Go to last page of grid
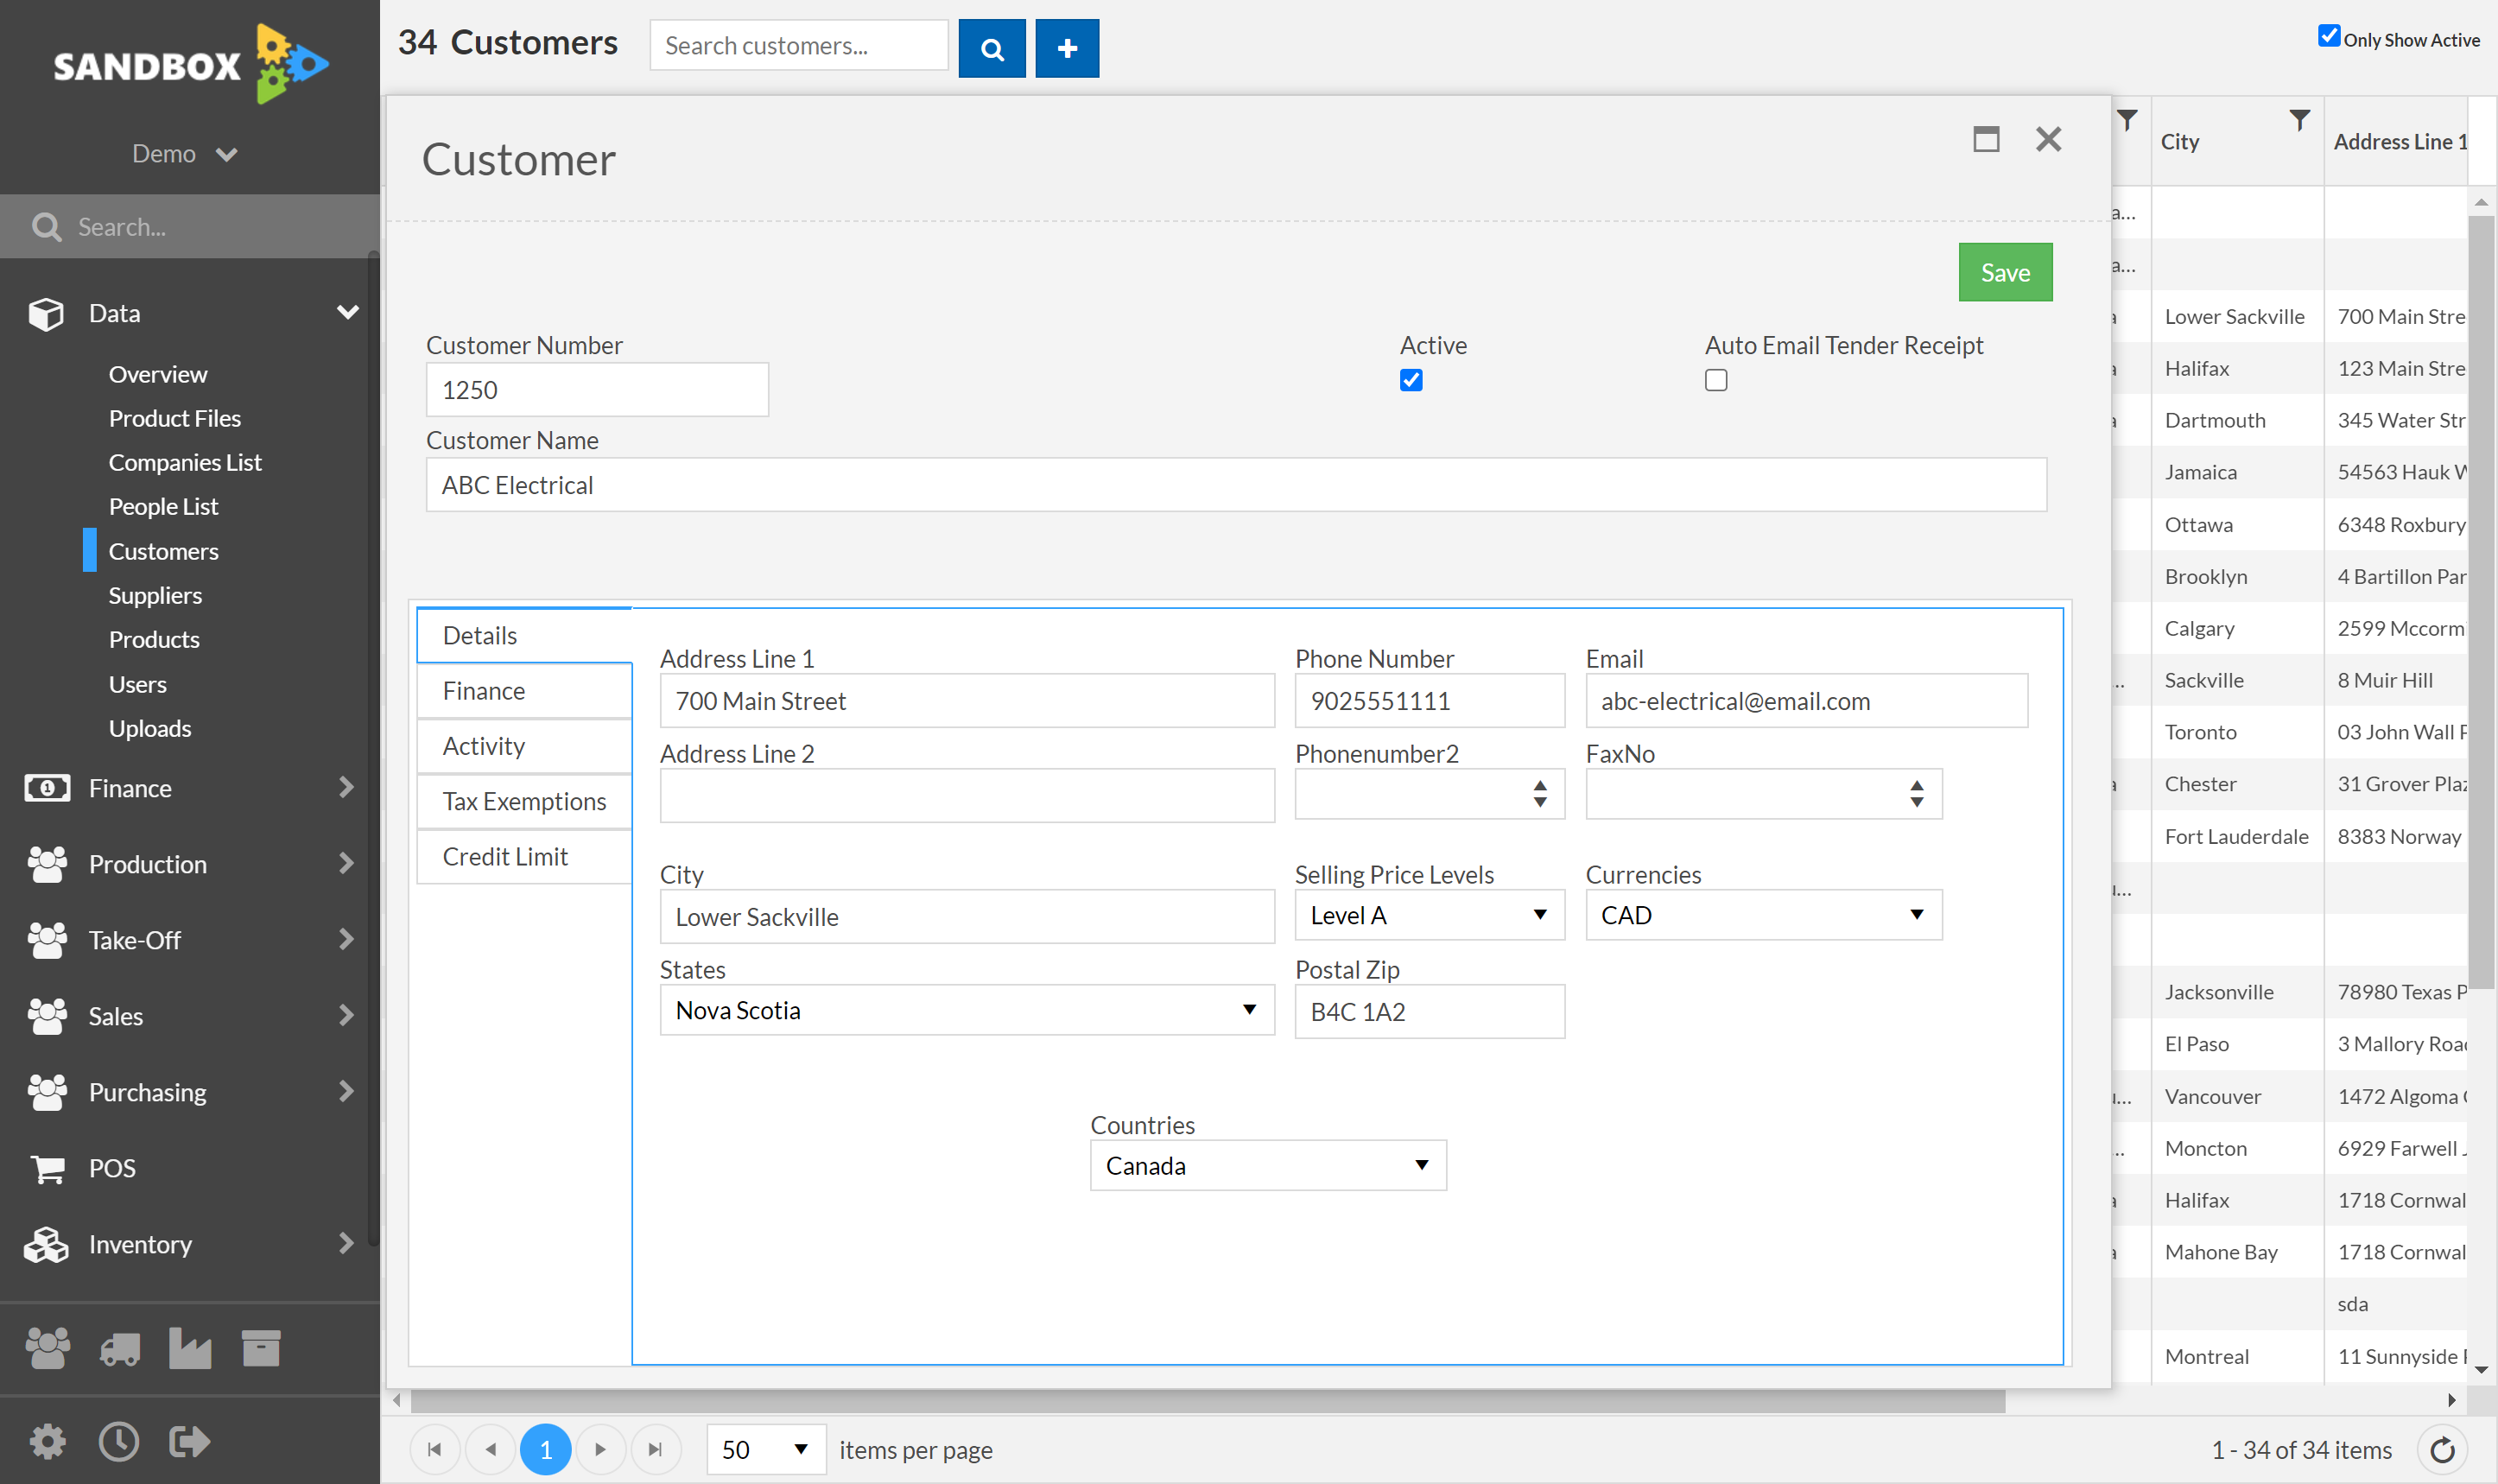Image resolution: width=2498 pixels, height=1484 pixels. 655,1449
